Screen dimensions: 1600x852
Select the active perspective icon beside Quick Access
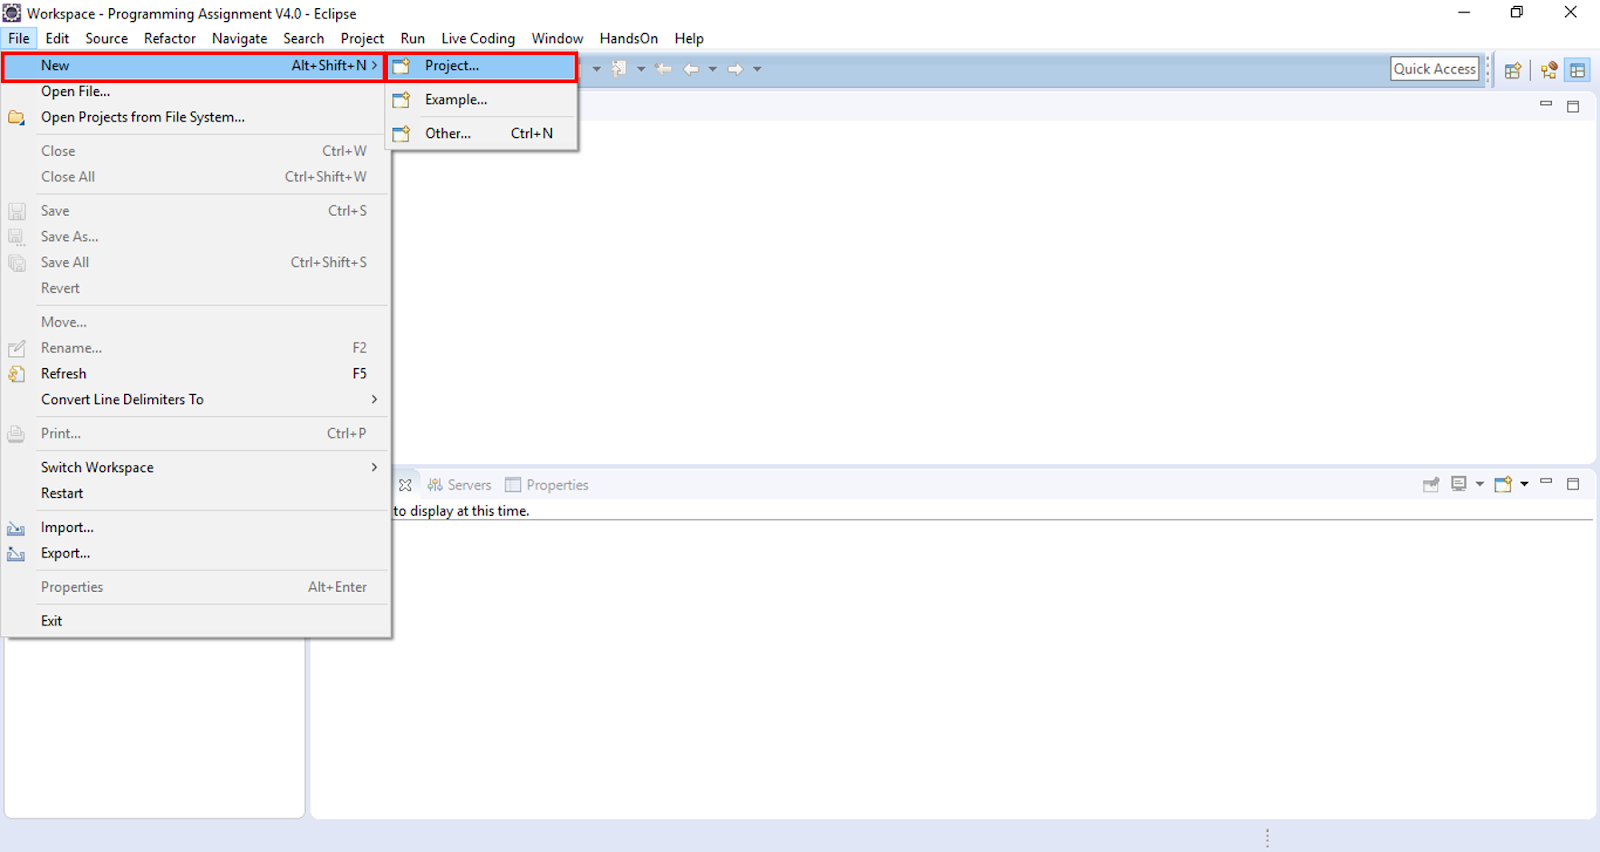point(1578,70)
